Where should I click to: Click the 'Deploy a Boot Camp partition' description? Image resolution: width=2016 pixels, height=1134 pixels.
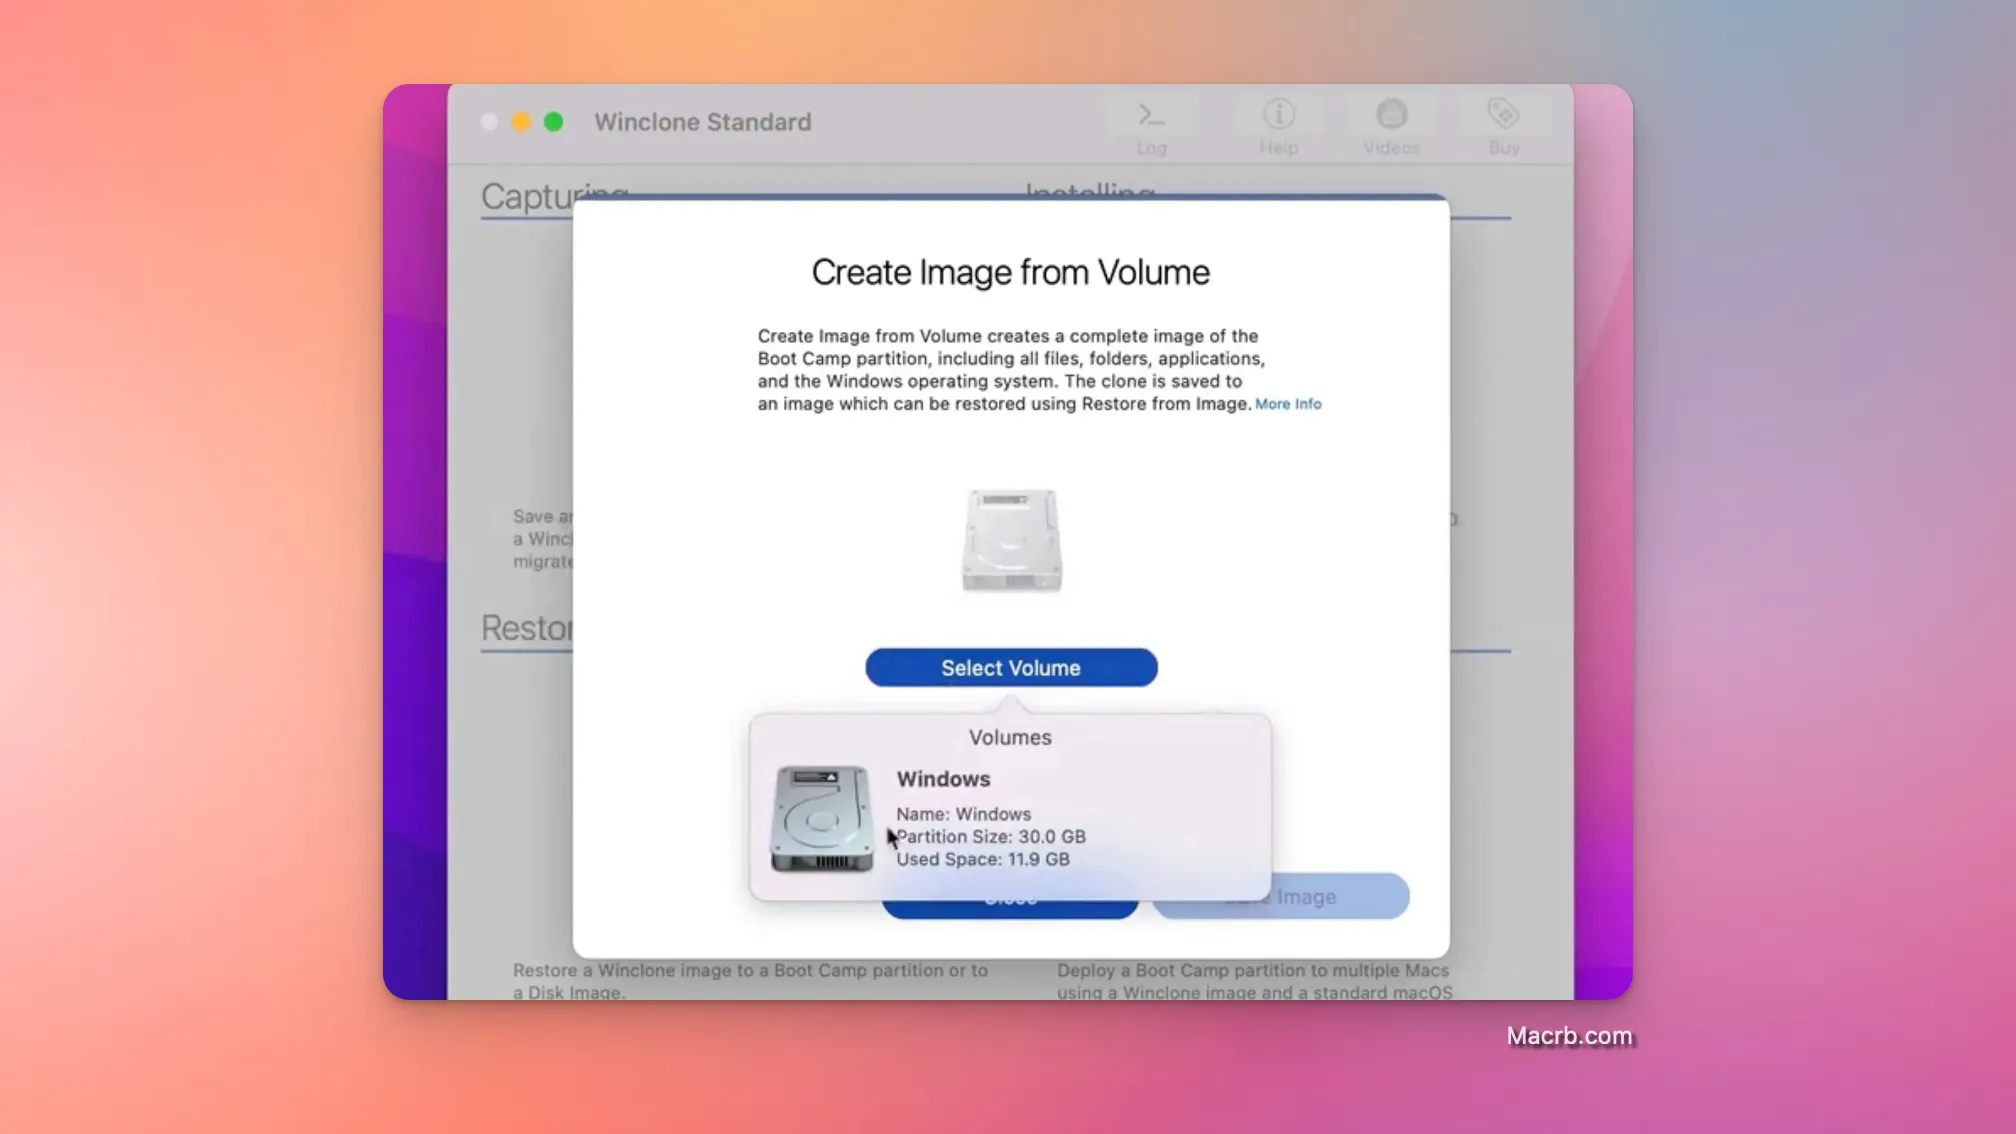click(1254, 981)
